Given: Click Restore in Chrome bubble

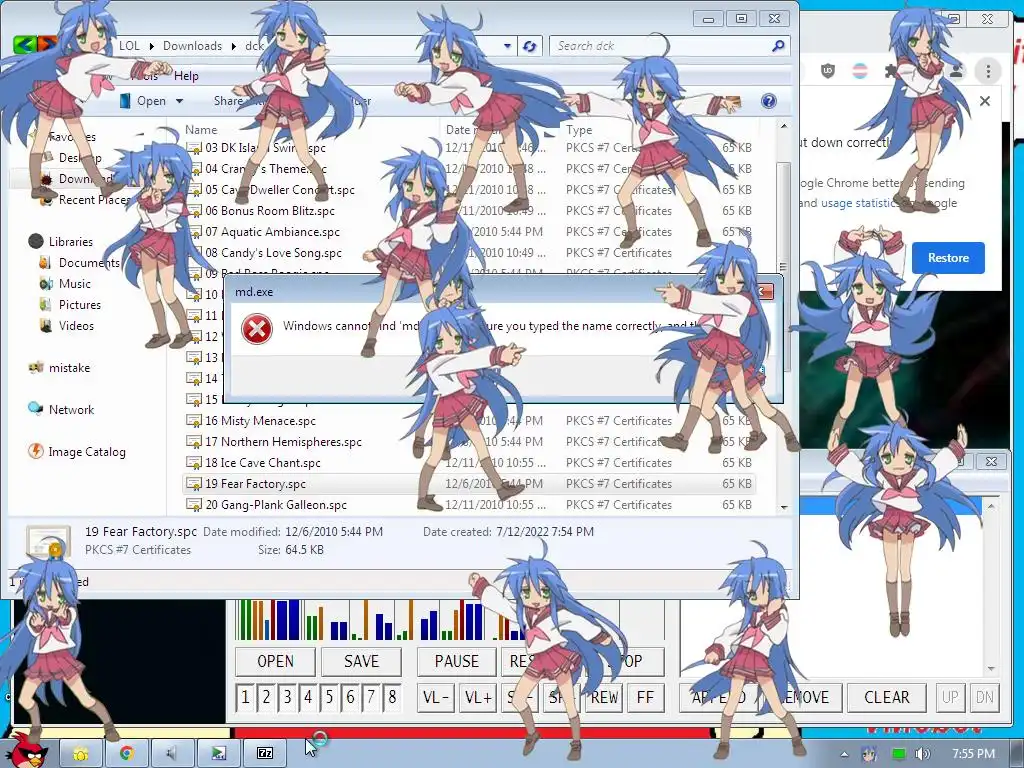Looking at the screenshot, I should [x=948, y=258].
